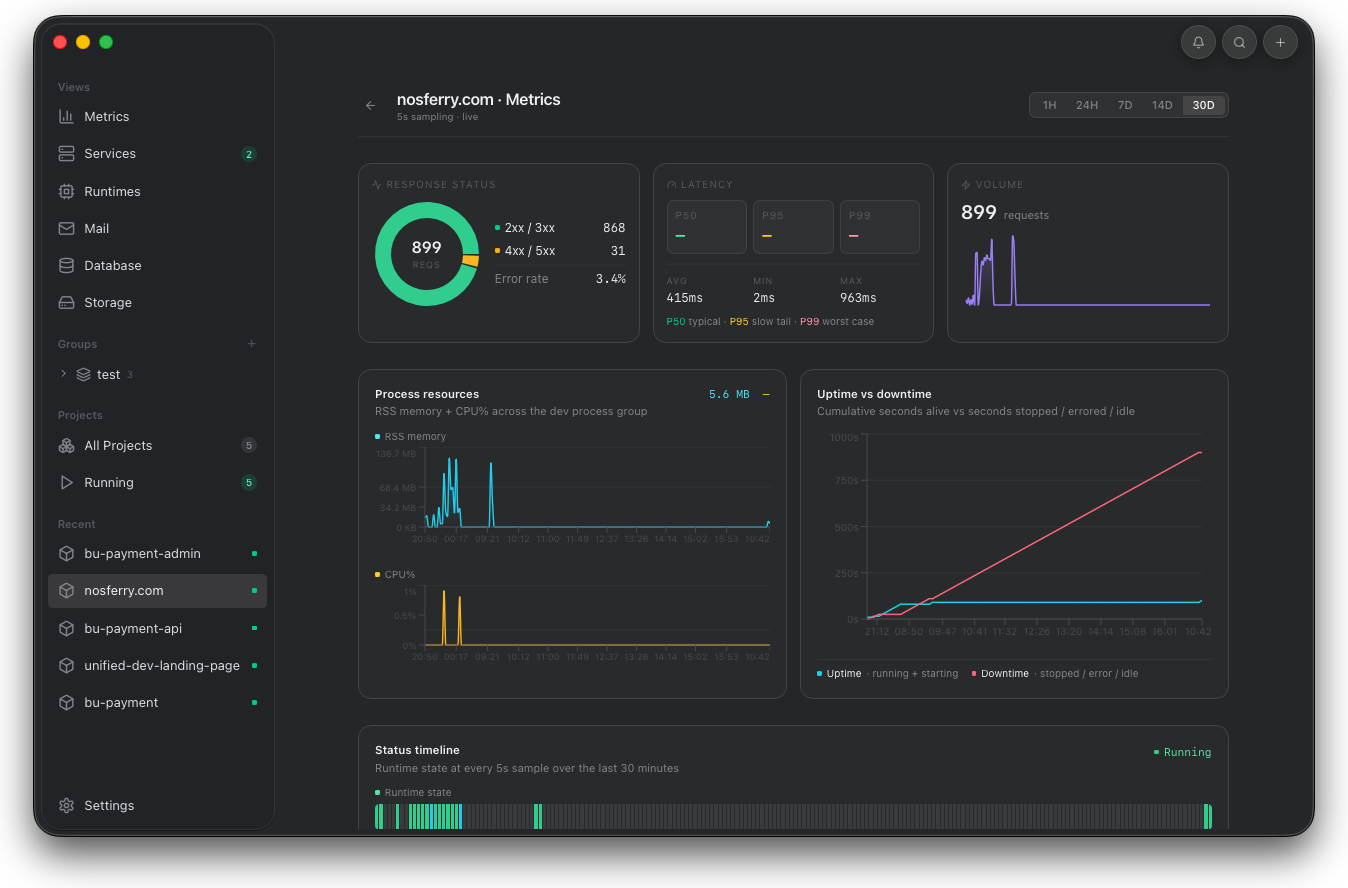Image resolution: width=1348 pixels, height=888 pixels.
Task: Click the 899 REQS donut center
Action: tap(427, 253)
